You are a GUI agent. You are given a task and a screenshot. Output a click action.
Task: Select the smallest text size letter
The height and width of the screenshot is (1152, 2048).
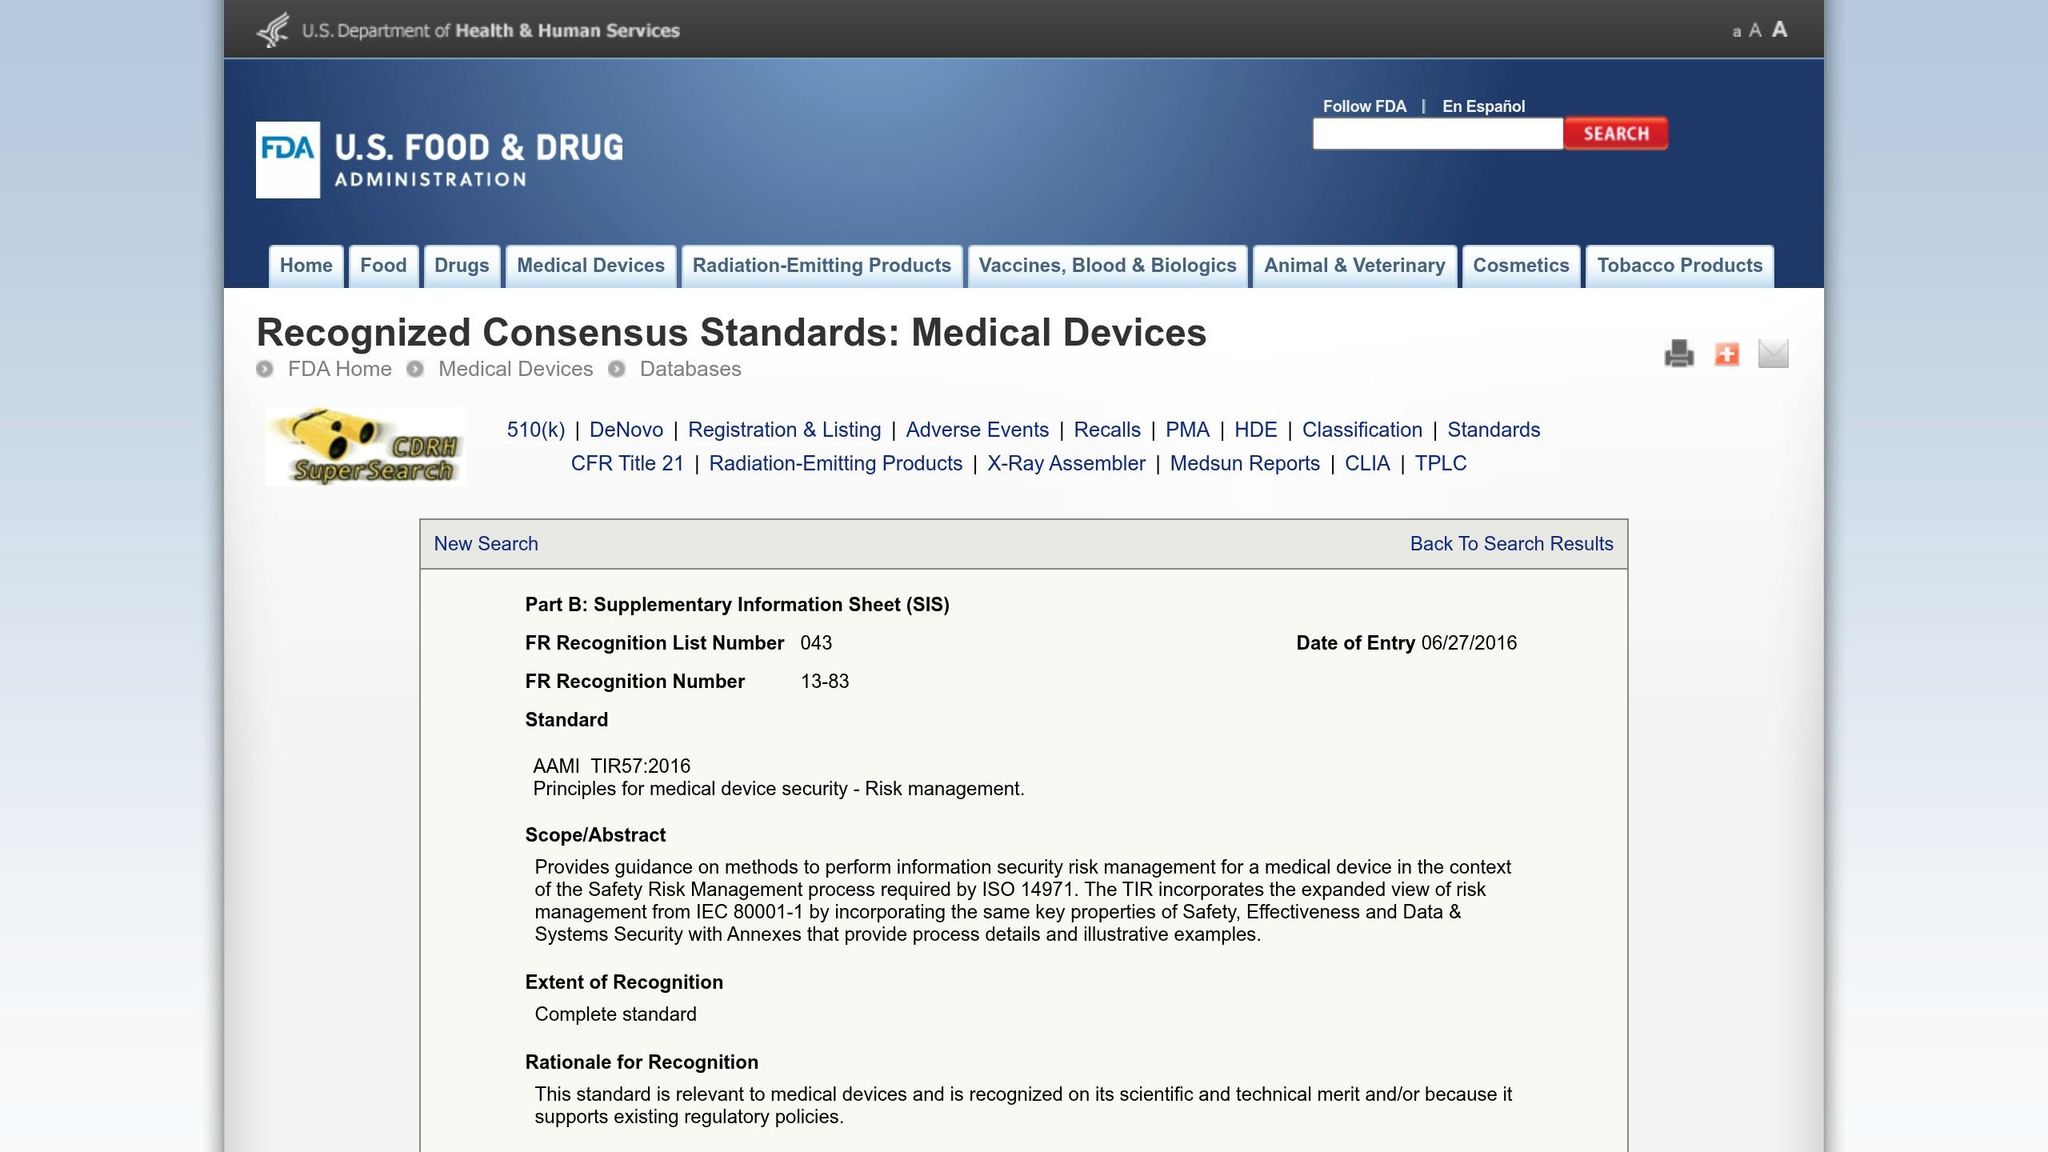pyautogui.click(x=1737, y=32)
